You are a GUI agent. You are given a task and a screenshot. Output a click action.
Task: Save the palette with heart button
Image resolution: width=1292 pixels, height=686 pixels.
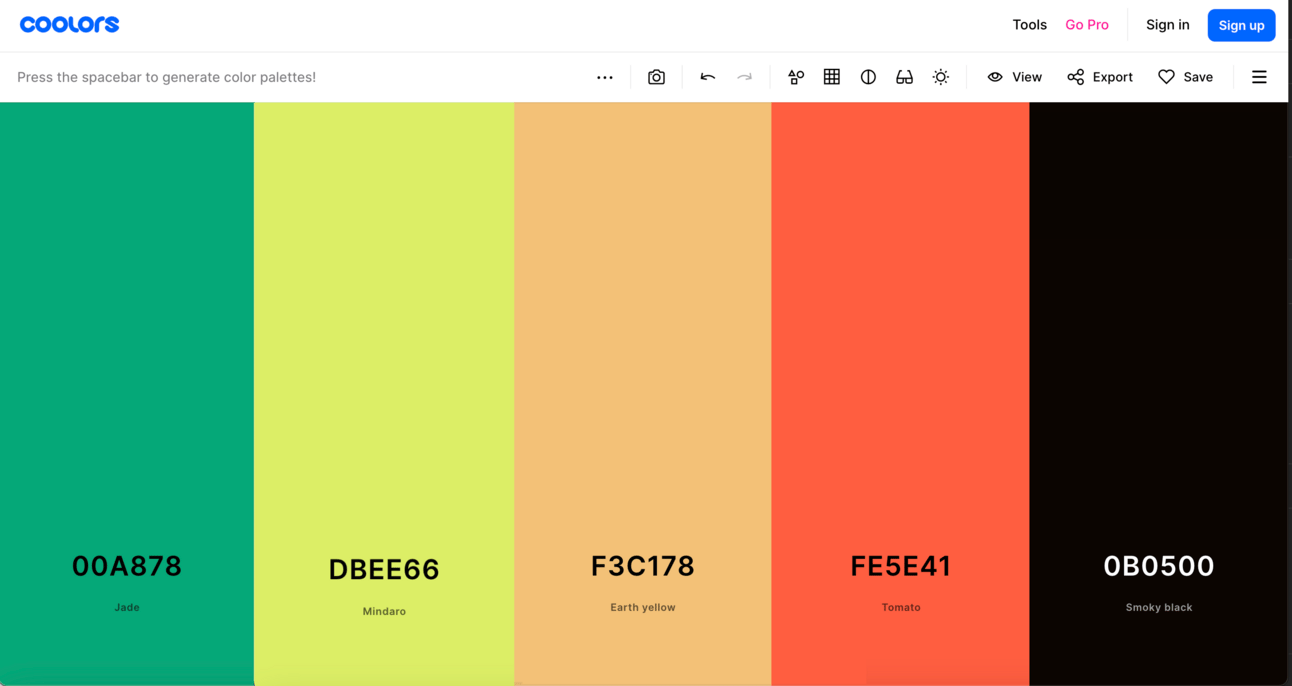pyautogui.click(x=1185, y=77)
